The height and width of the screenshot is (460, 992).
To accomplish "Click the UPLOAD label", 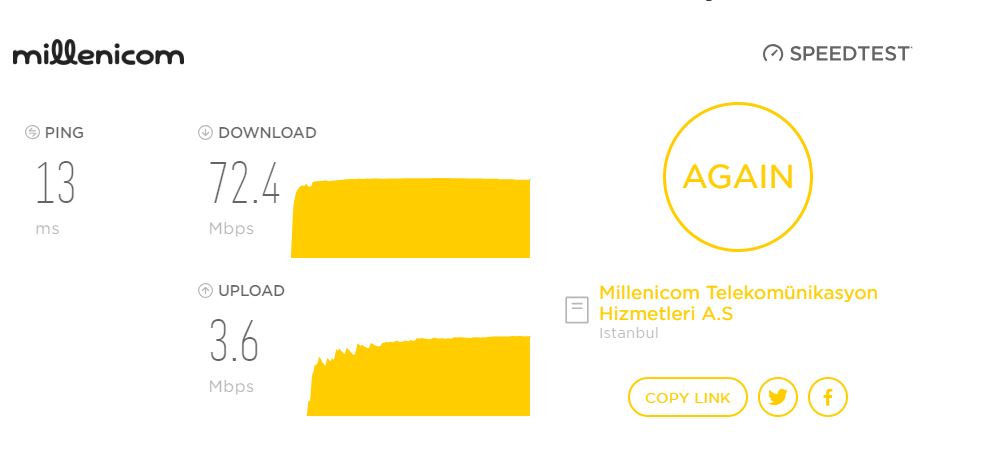I will pos(251,291).
